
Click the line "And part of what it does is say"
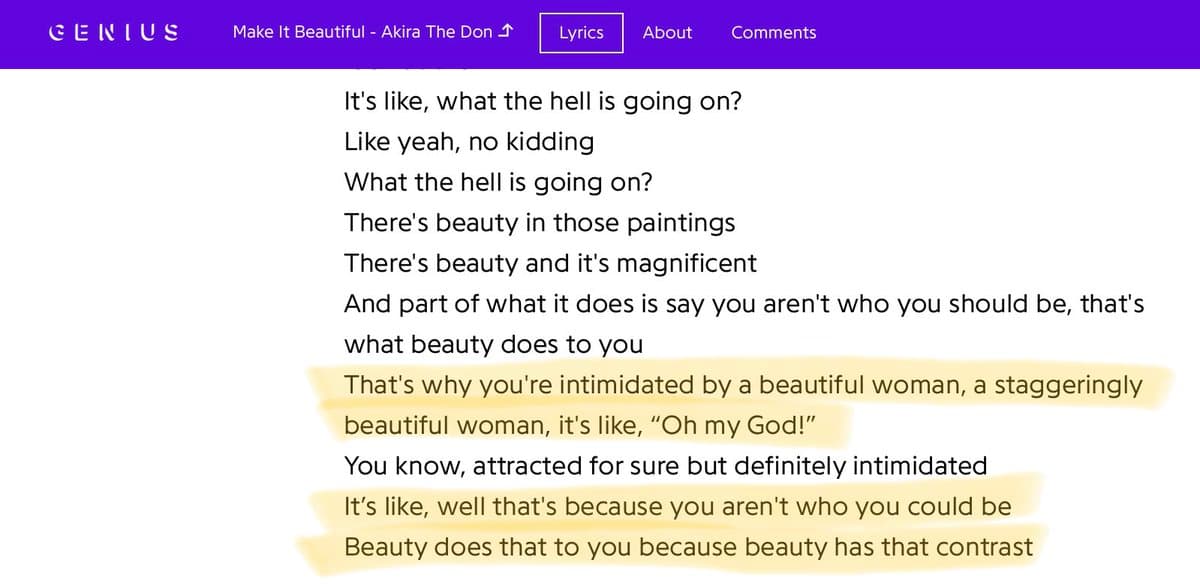click(743, 304)
